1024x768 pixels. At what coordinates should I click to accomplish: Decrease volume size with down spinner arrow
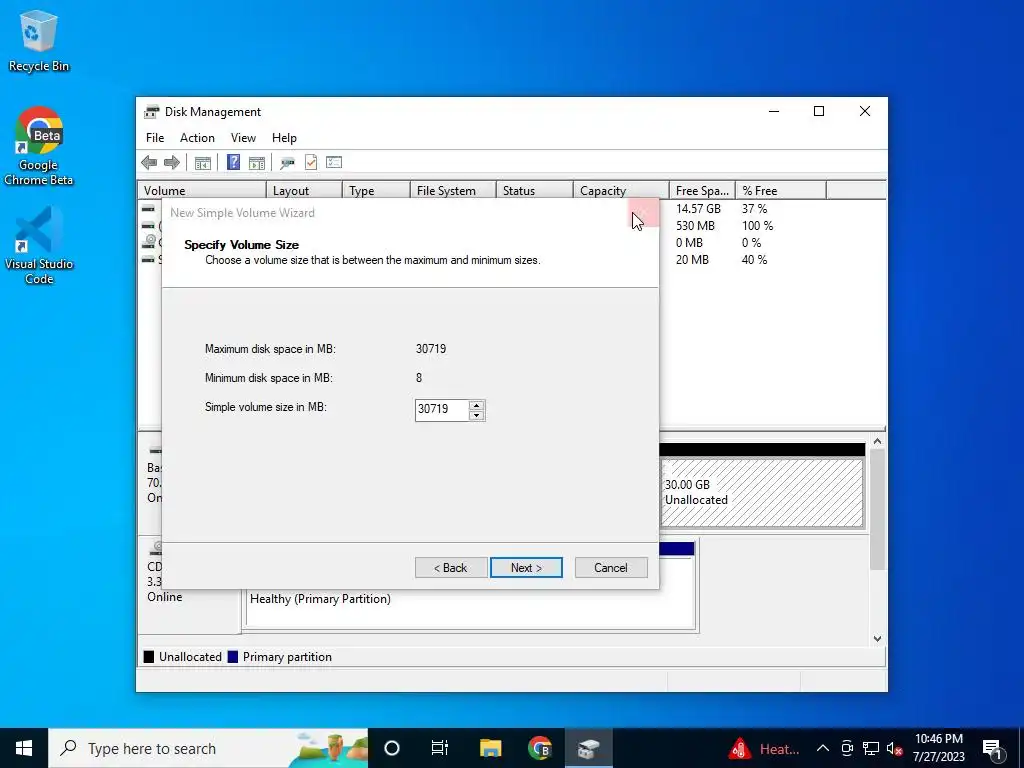click(476, 415)
